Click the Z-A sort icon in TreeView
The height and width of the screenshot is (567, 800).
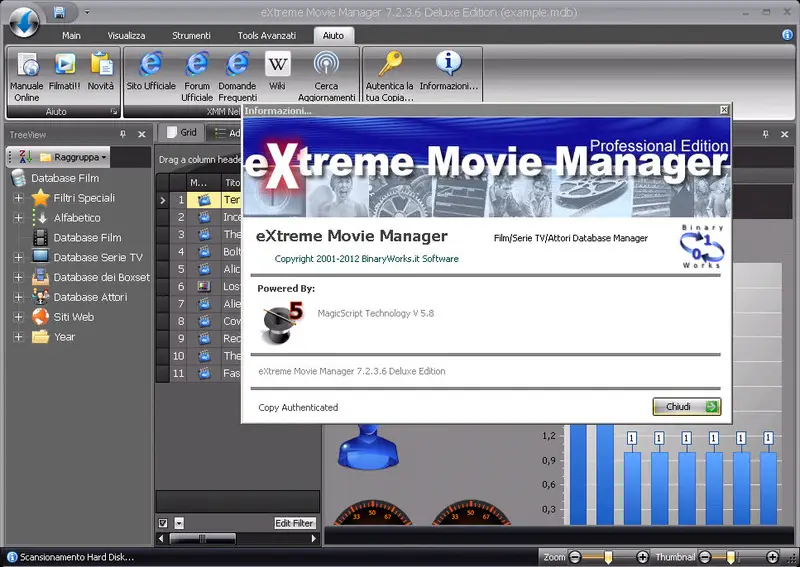pyautogui.click(x=25, y=157)
